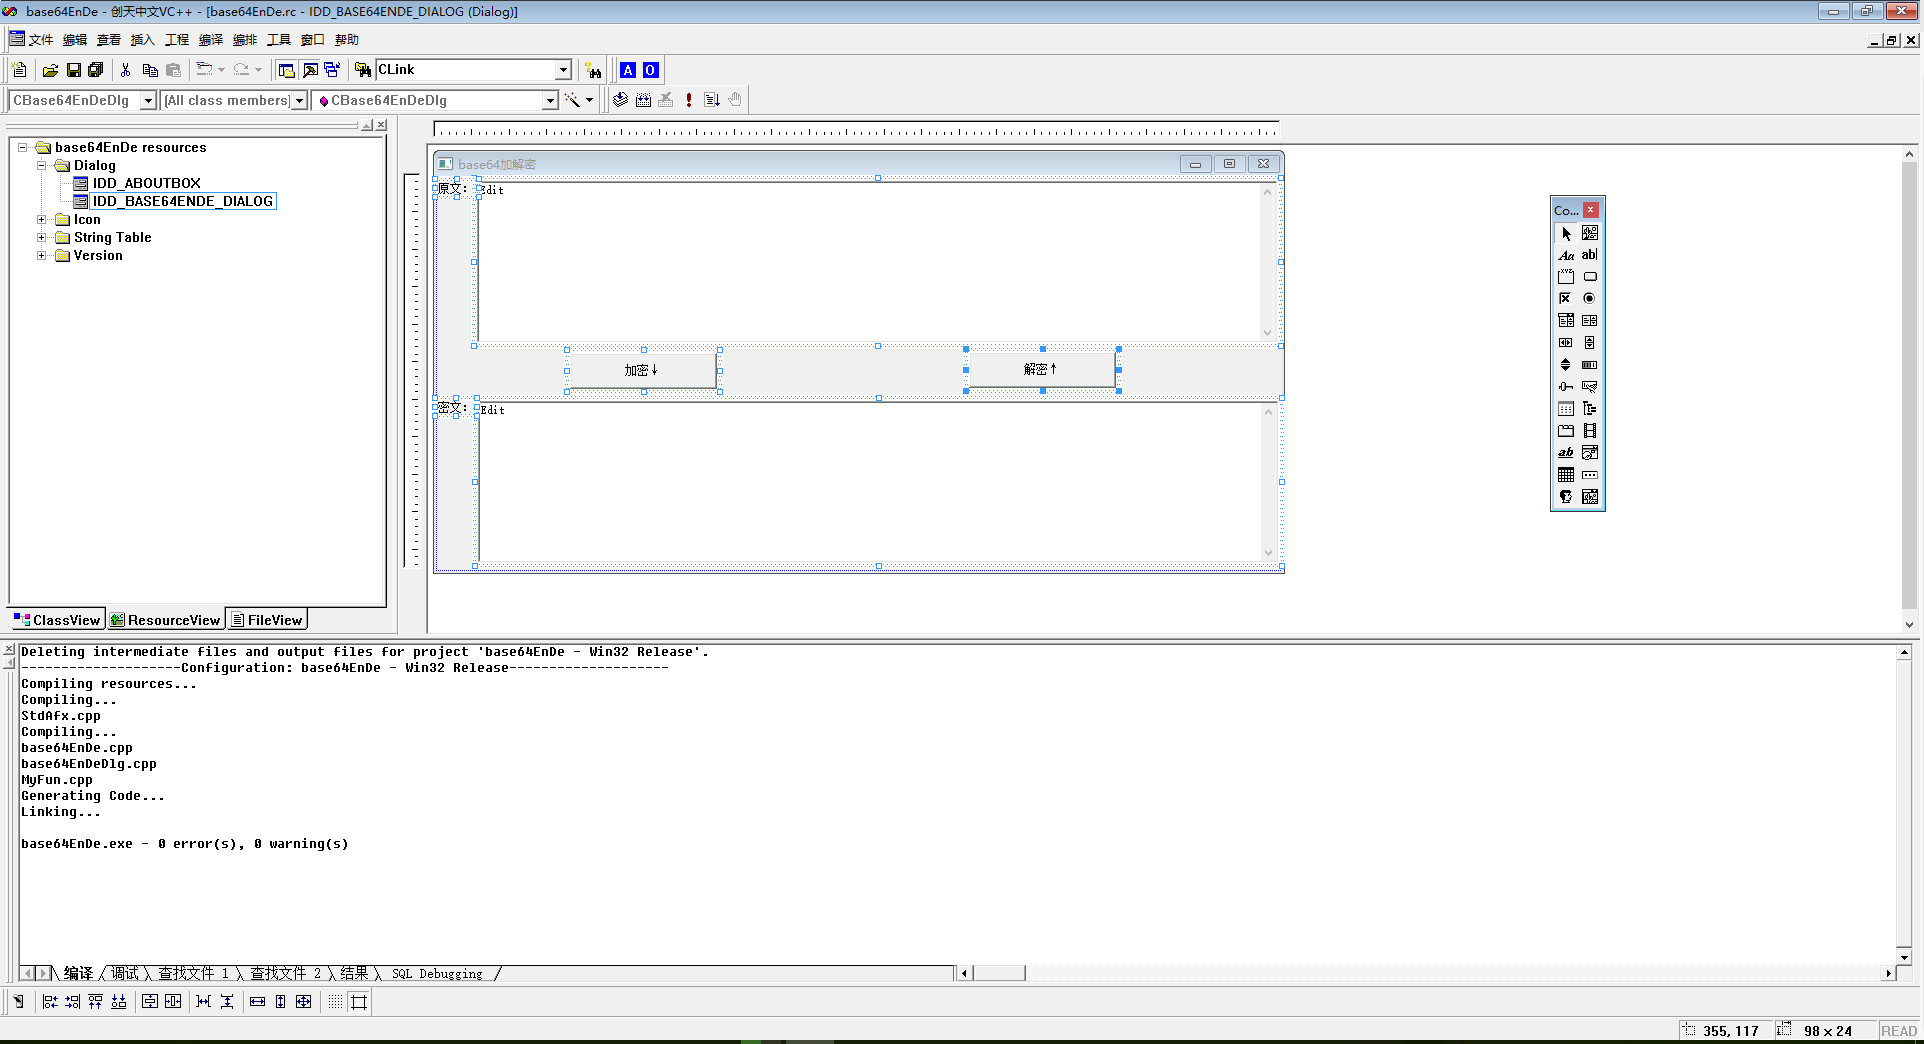
Task: Select the Check Box control tool
Action: [1566, 299]
